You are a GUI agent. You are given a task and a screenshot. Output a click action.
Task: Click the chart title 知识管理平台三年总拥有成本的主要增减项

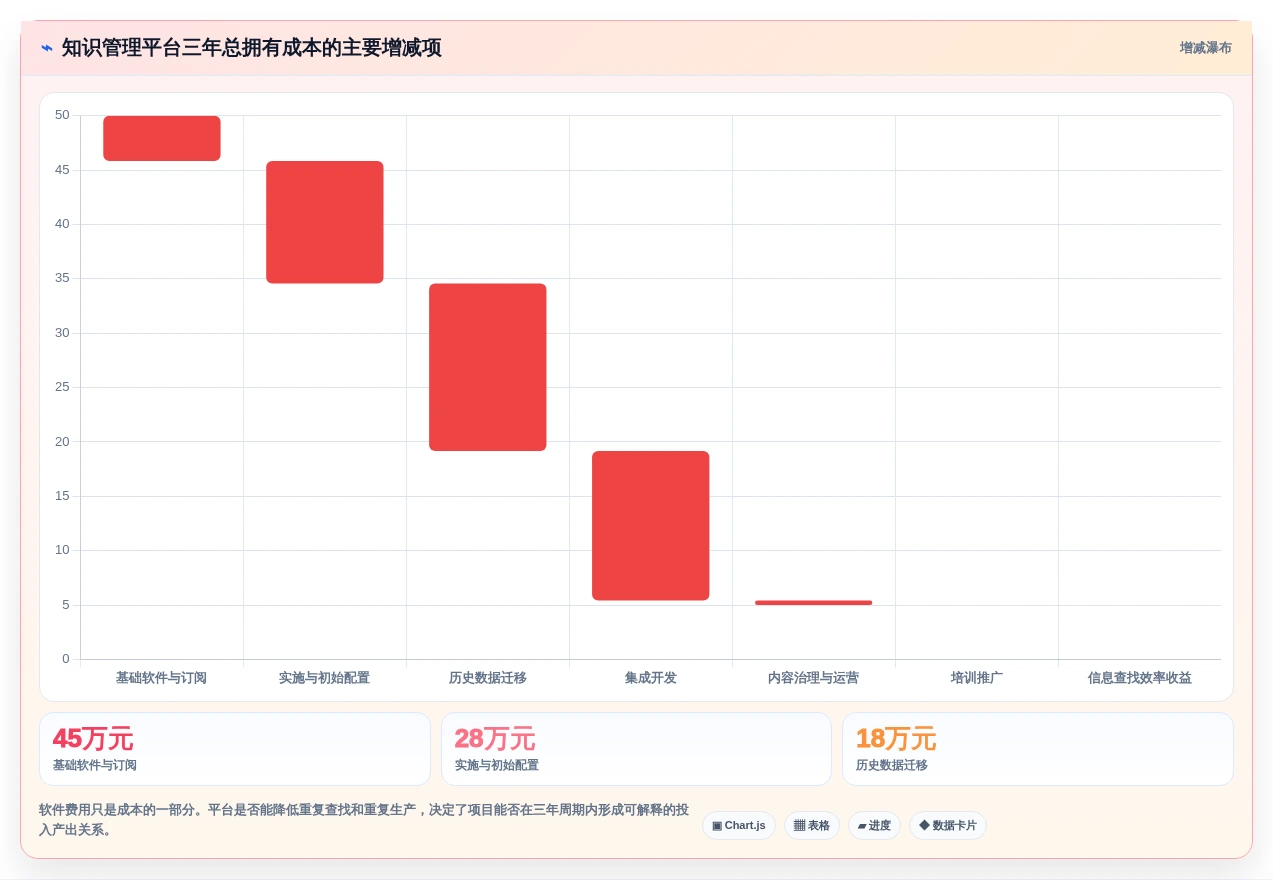(252, 48)
